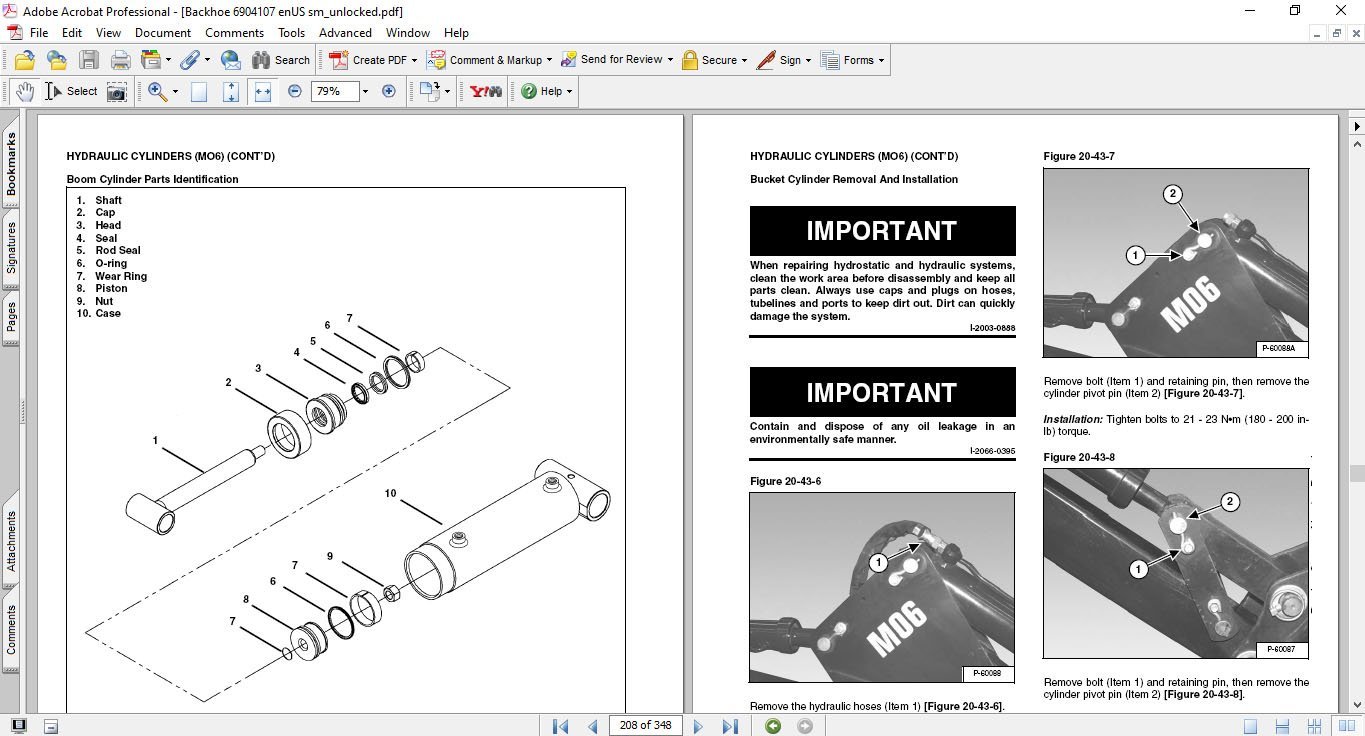Open Search with the binoculars icon
The image size is (1365, 736).
[x=281, y=60]
